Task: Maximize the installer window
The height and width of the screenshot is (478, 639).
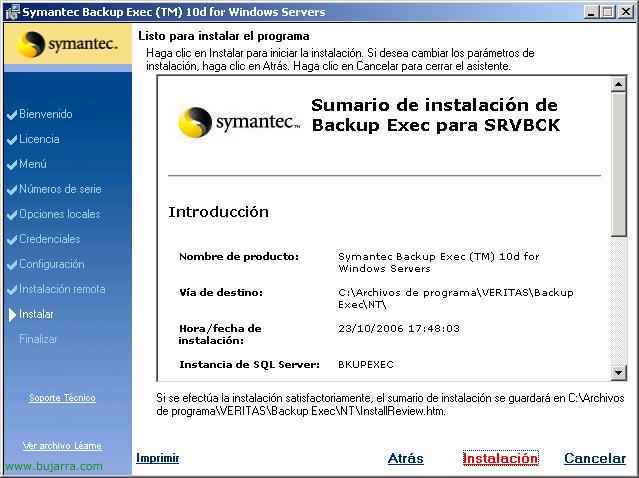Action: (x=608, y=12)
